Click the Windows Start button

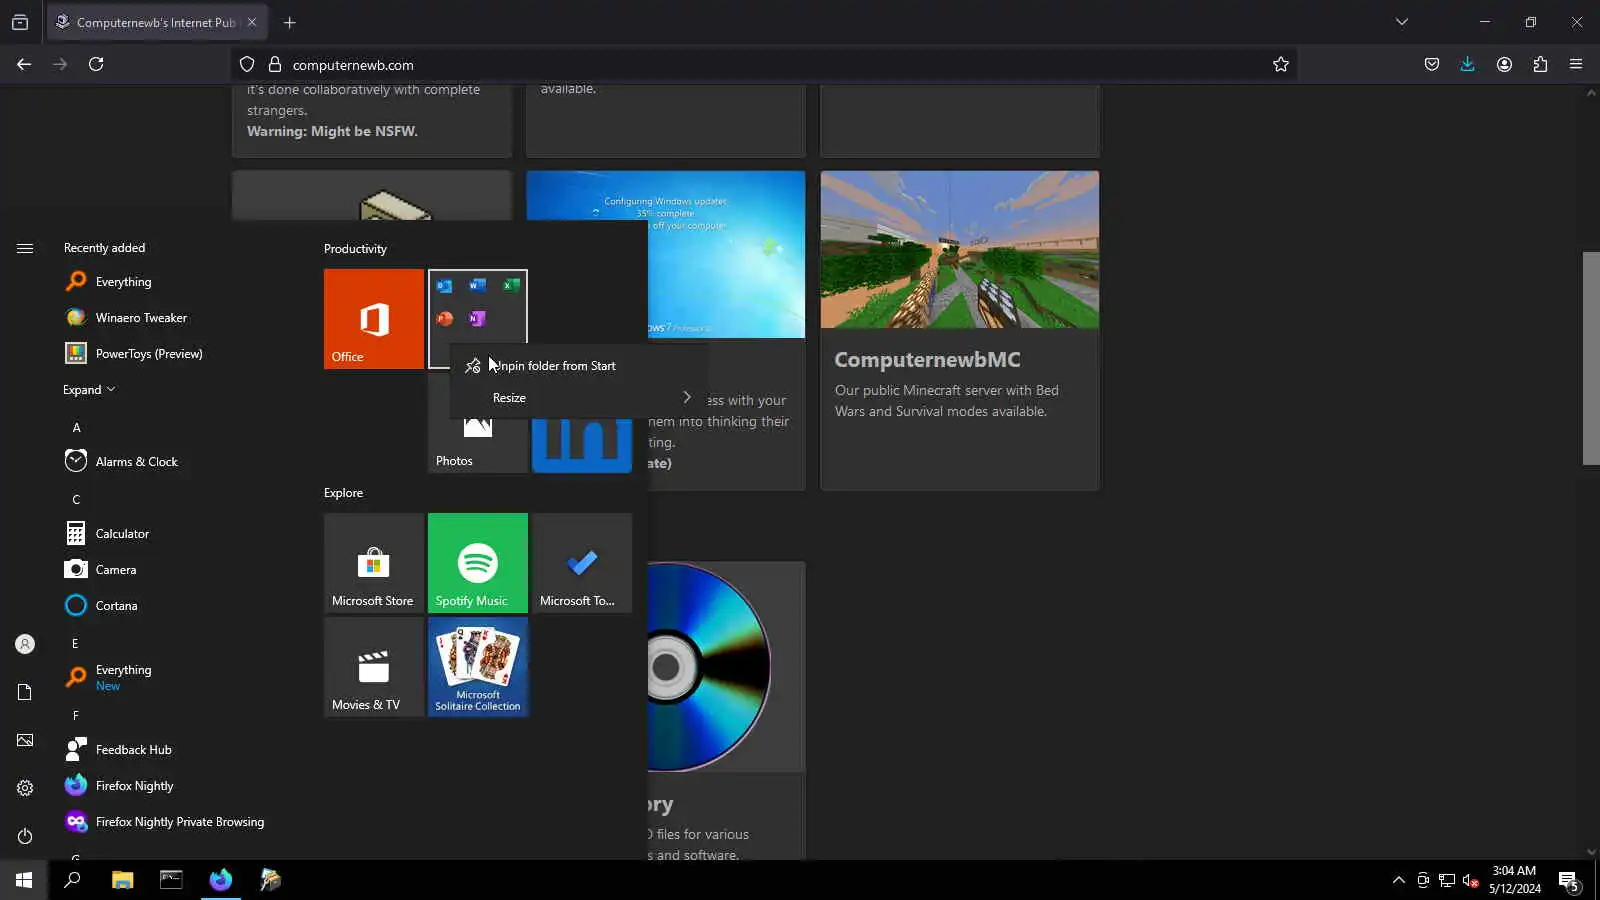[24, 880]
